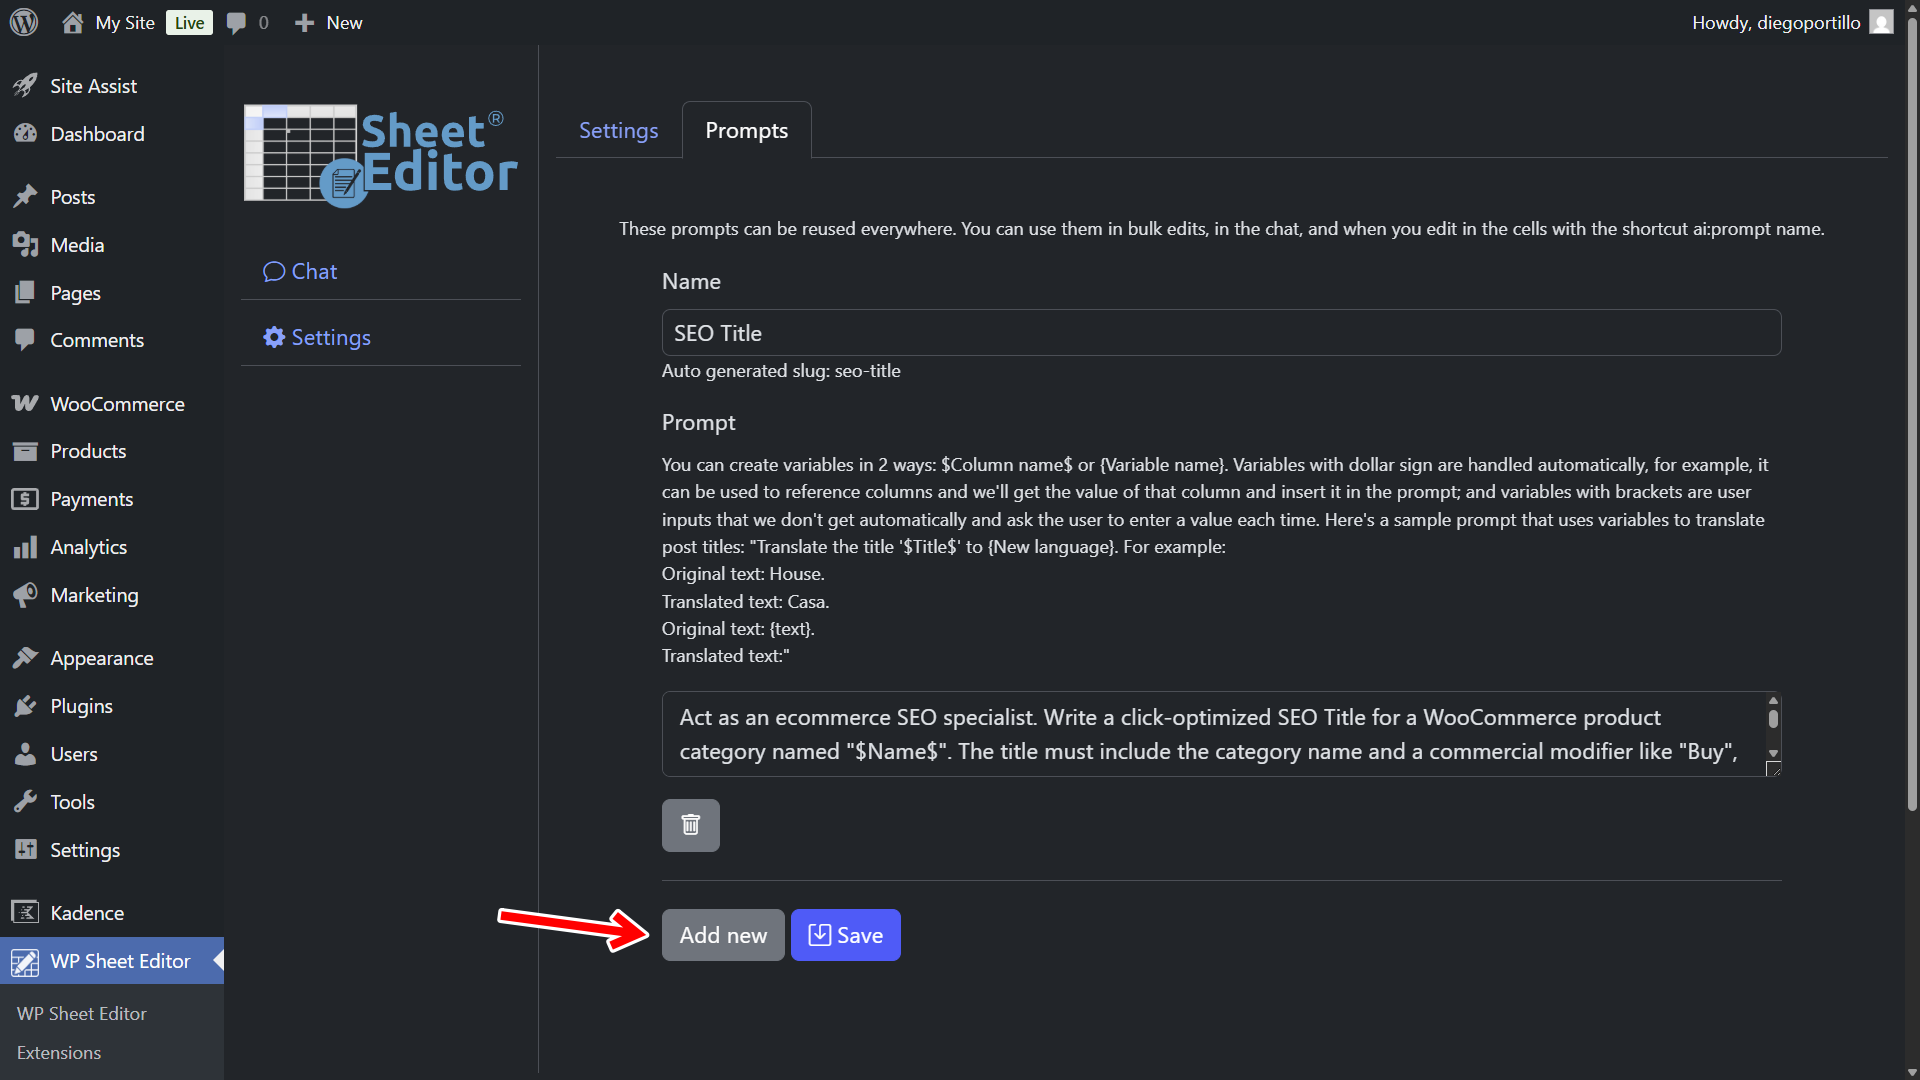
Task: Open the New content menu
Action: click(329, 22)
